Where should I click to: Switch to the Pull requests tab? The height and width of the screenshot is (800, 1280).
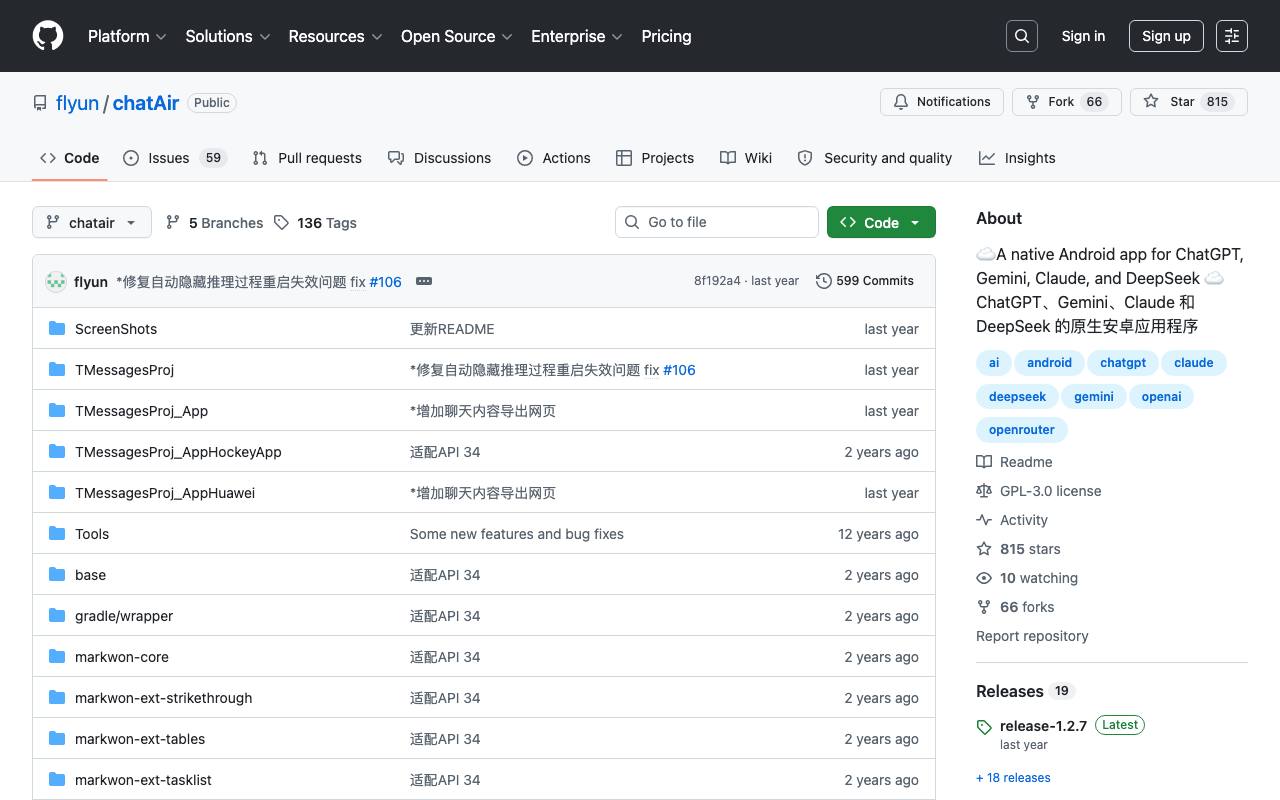click(307, 158)
